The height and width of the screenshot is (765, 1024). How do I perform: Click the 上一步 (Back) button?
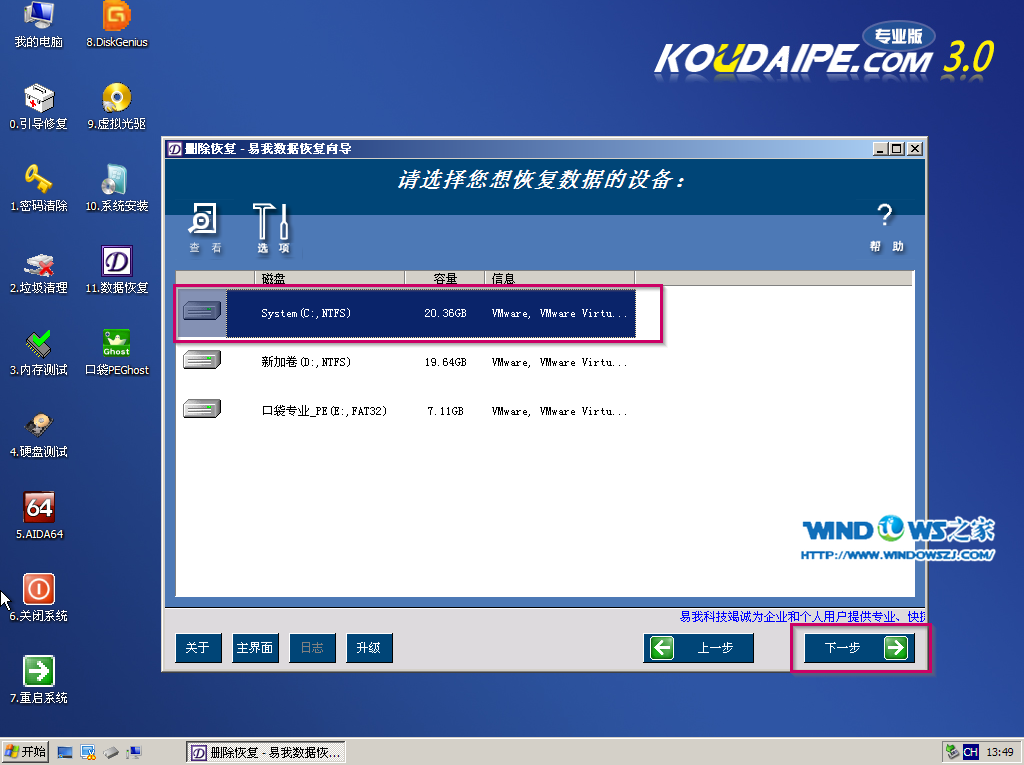[x=698, y=648]
